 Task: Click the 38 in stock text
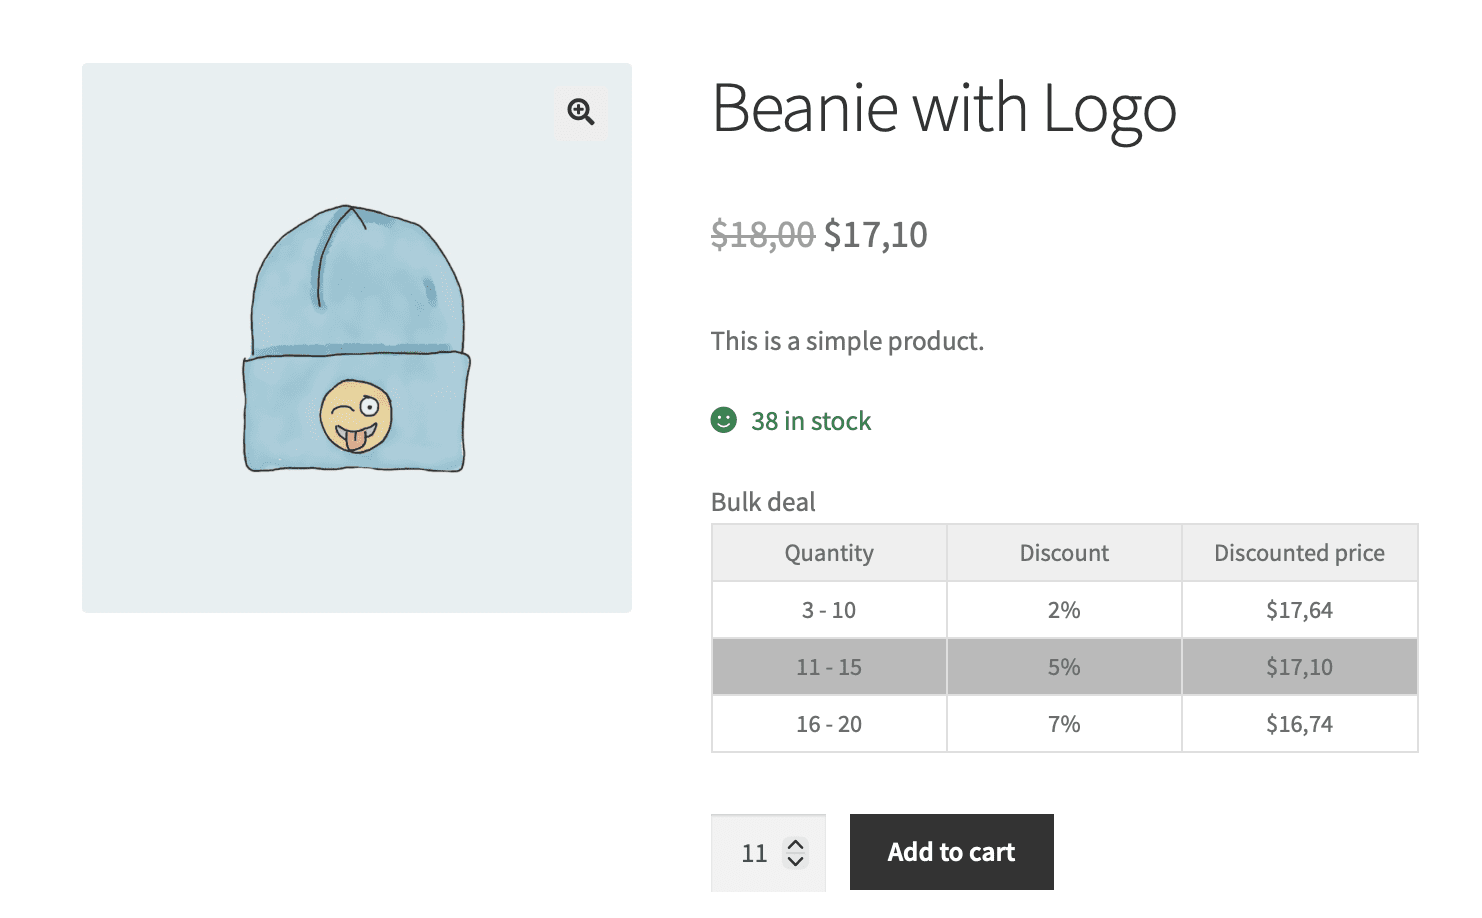811,421
